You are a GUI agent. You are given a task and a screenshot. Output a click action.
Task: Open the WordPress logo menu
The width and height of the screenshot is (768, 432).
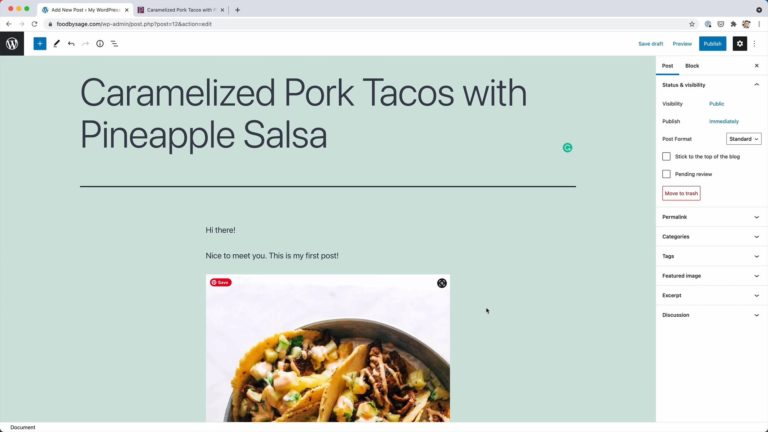click(12, 44)
